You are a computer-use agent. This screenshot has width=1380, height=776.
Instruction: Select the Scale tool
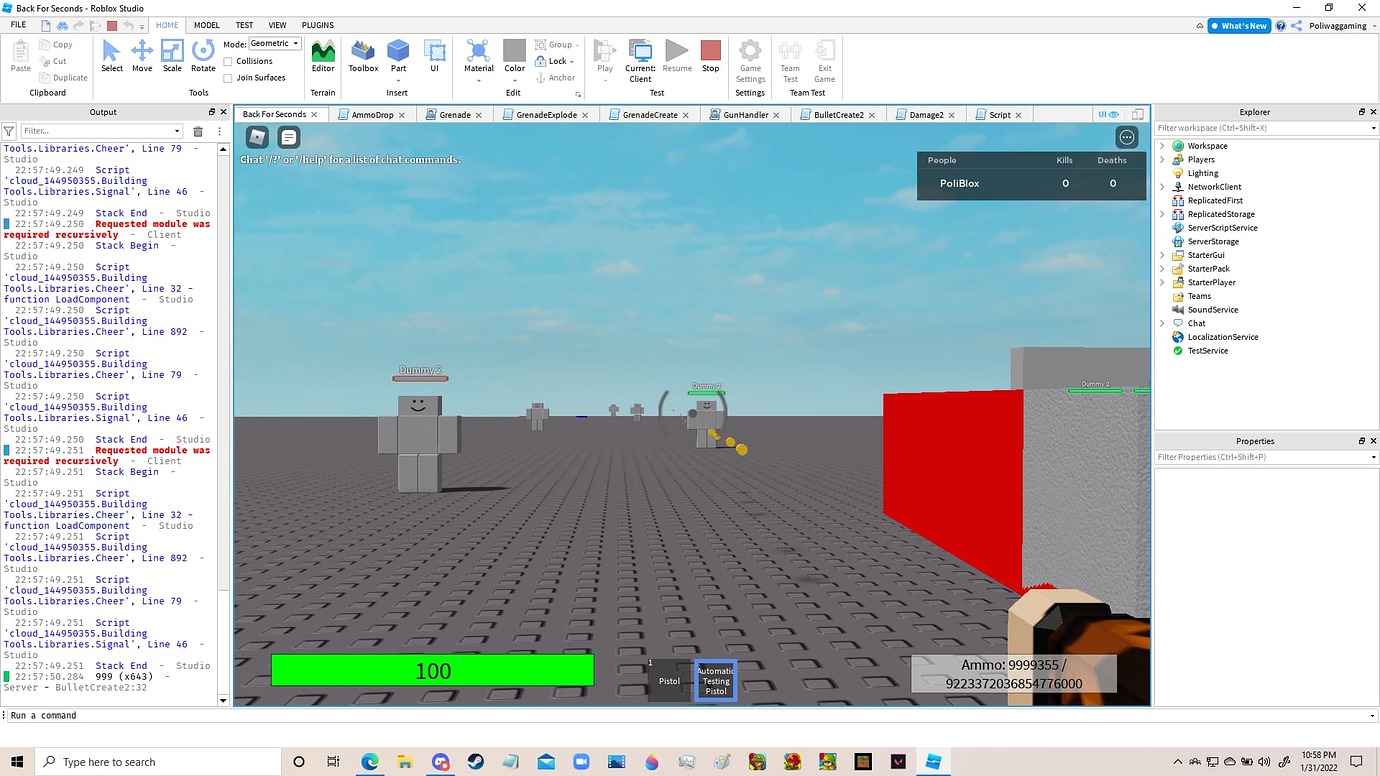[x=172, y=56]
